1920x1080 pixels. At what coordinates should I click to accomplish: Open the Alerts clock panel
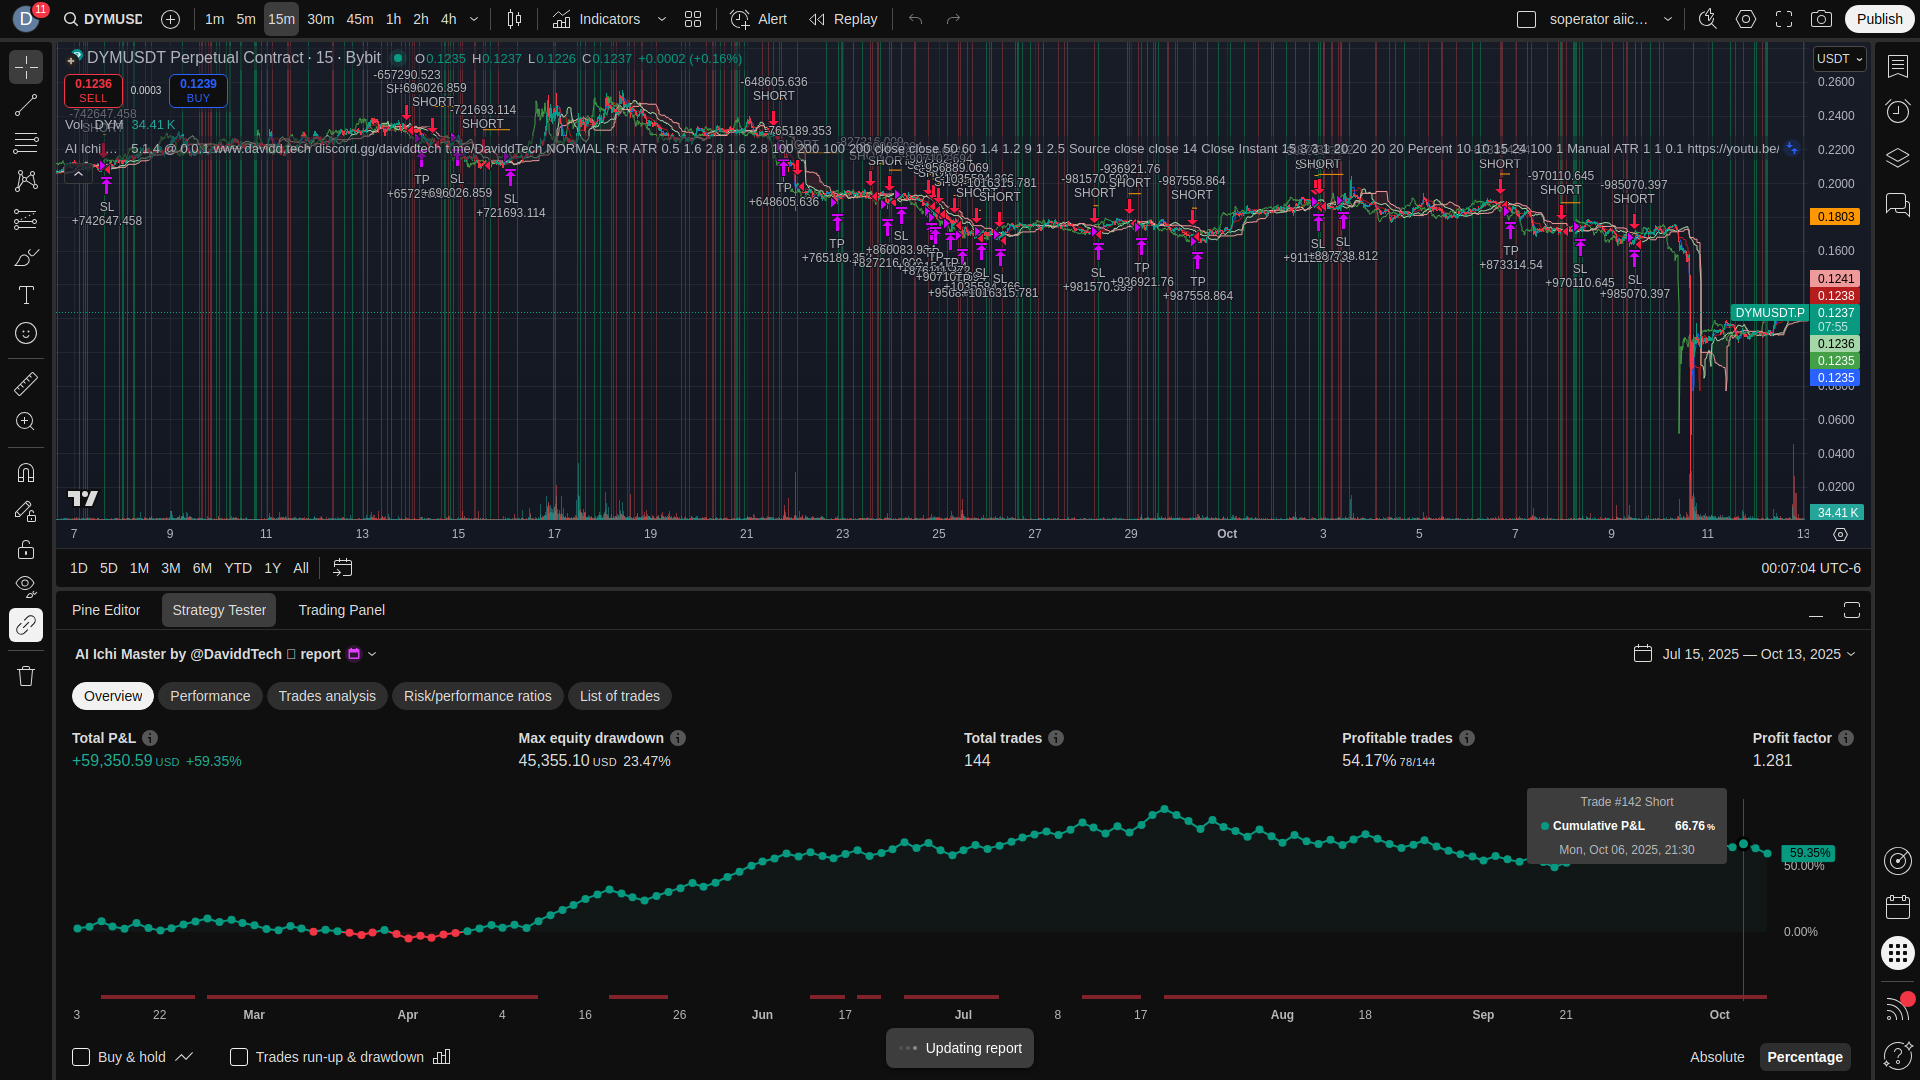click(1897, 111)
